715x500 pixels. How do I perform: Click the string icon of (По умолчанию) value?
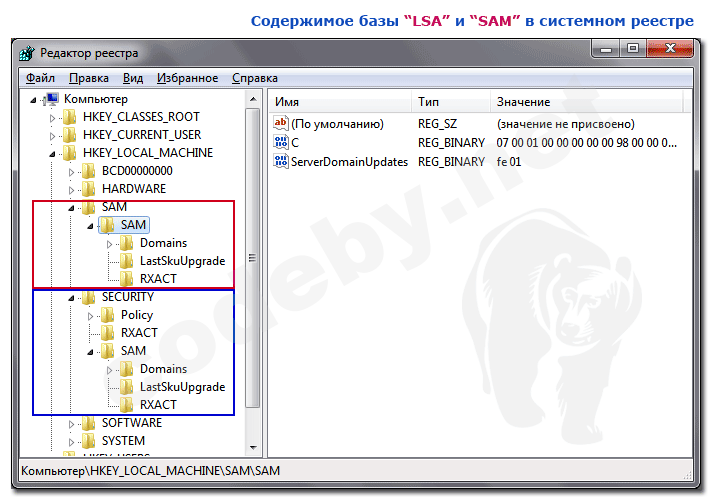coord(280,123)
